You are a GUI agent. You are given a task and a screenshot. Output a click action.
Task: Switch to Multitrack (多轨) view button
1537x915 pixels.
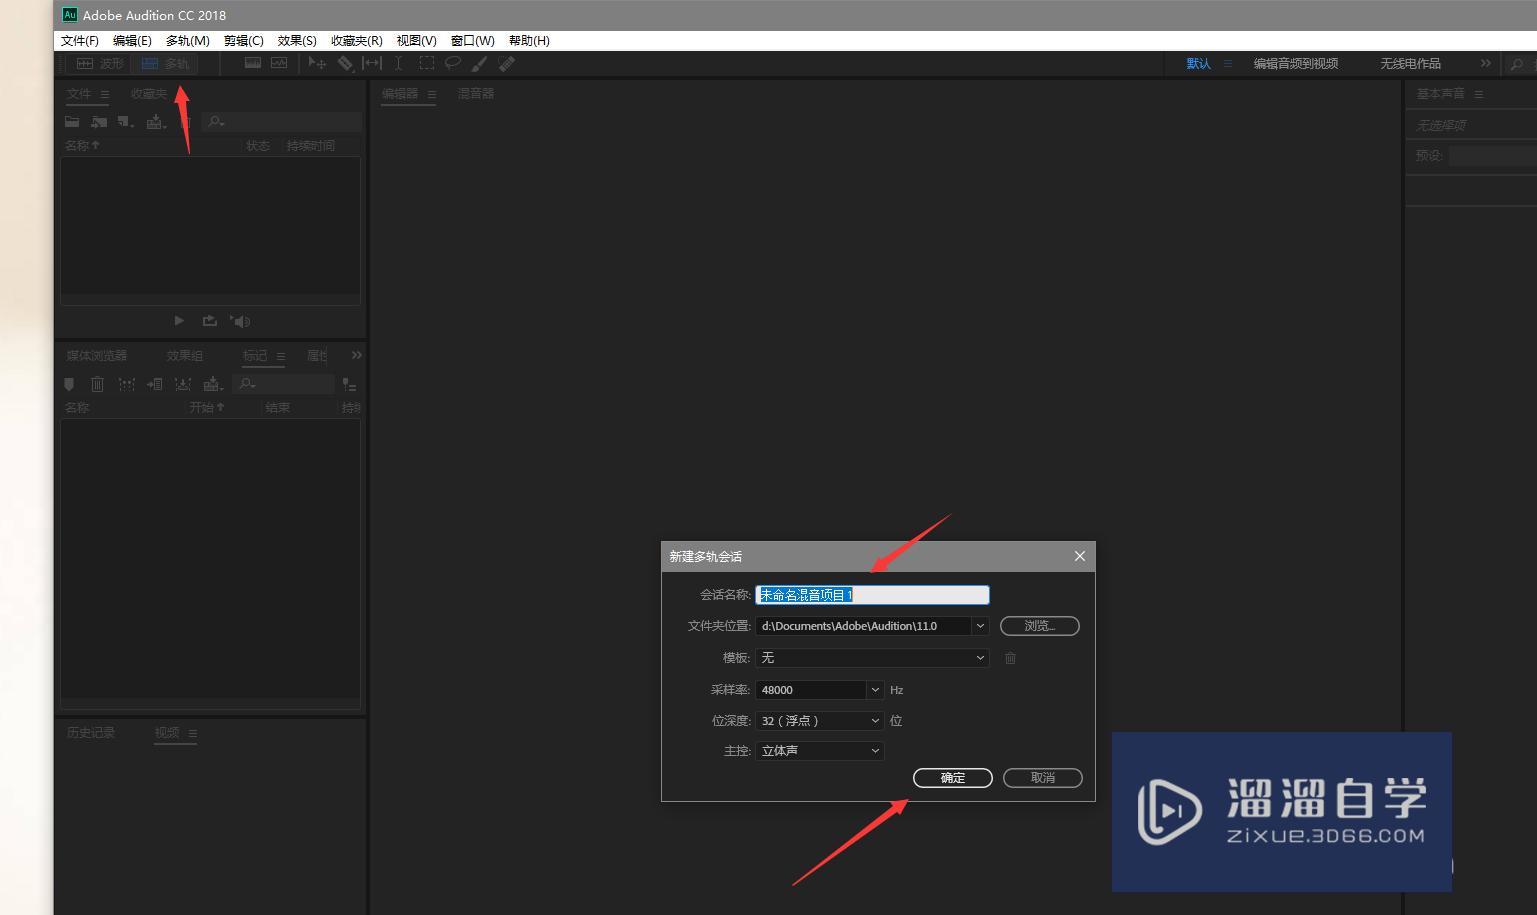pos(165,63)
